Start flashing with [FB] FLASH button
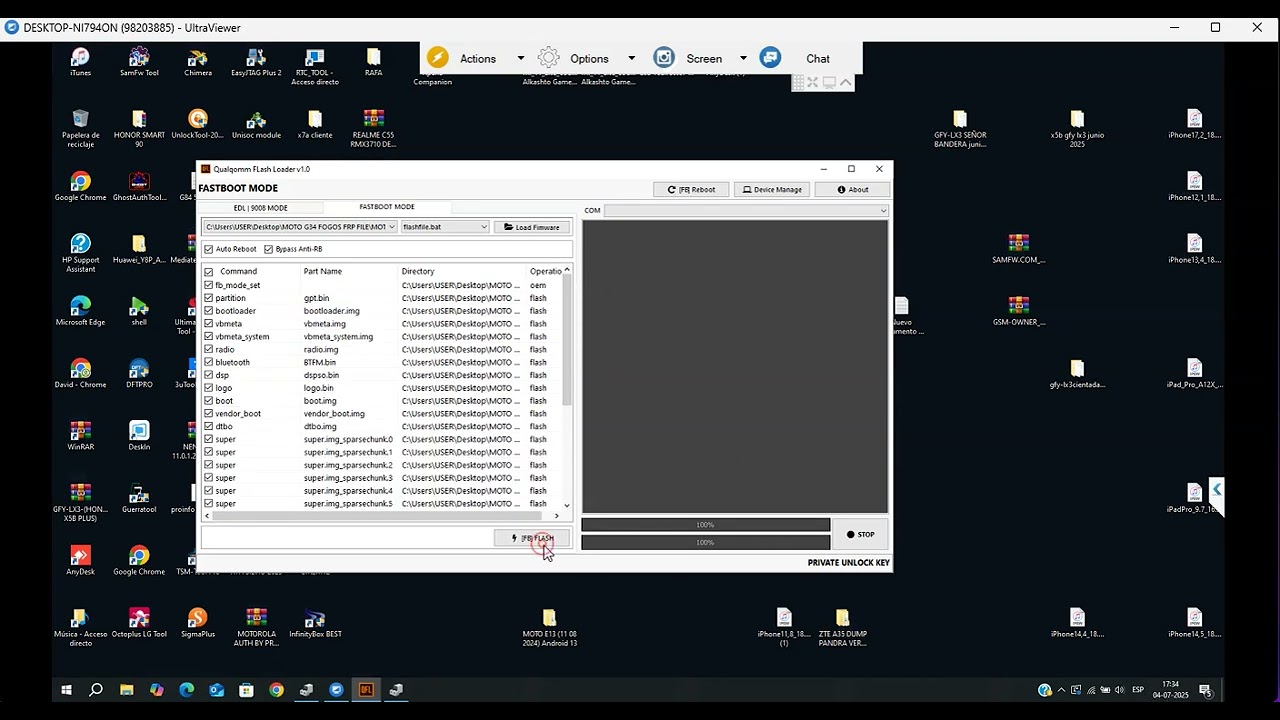The image size is (1280, 720). [532, 538]
